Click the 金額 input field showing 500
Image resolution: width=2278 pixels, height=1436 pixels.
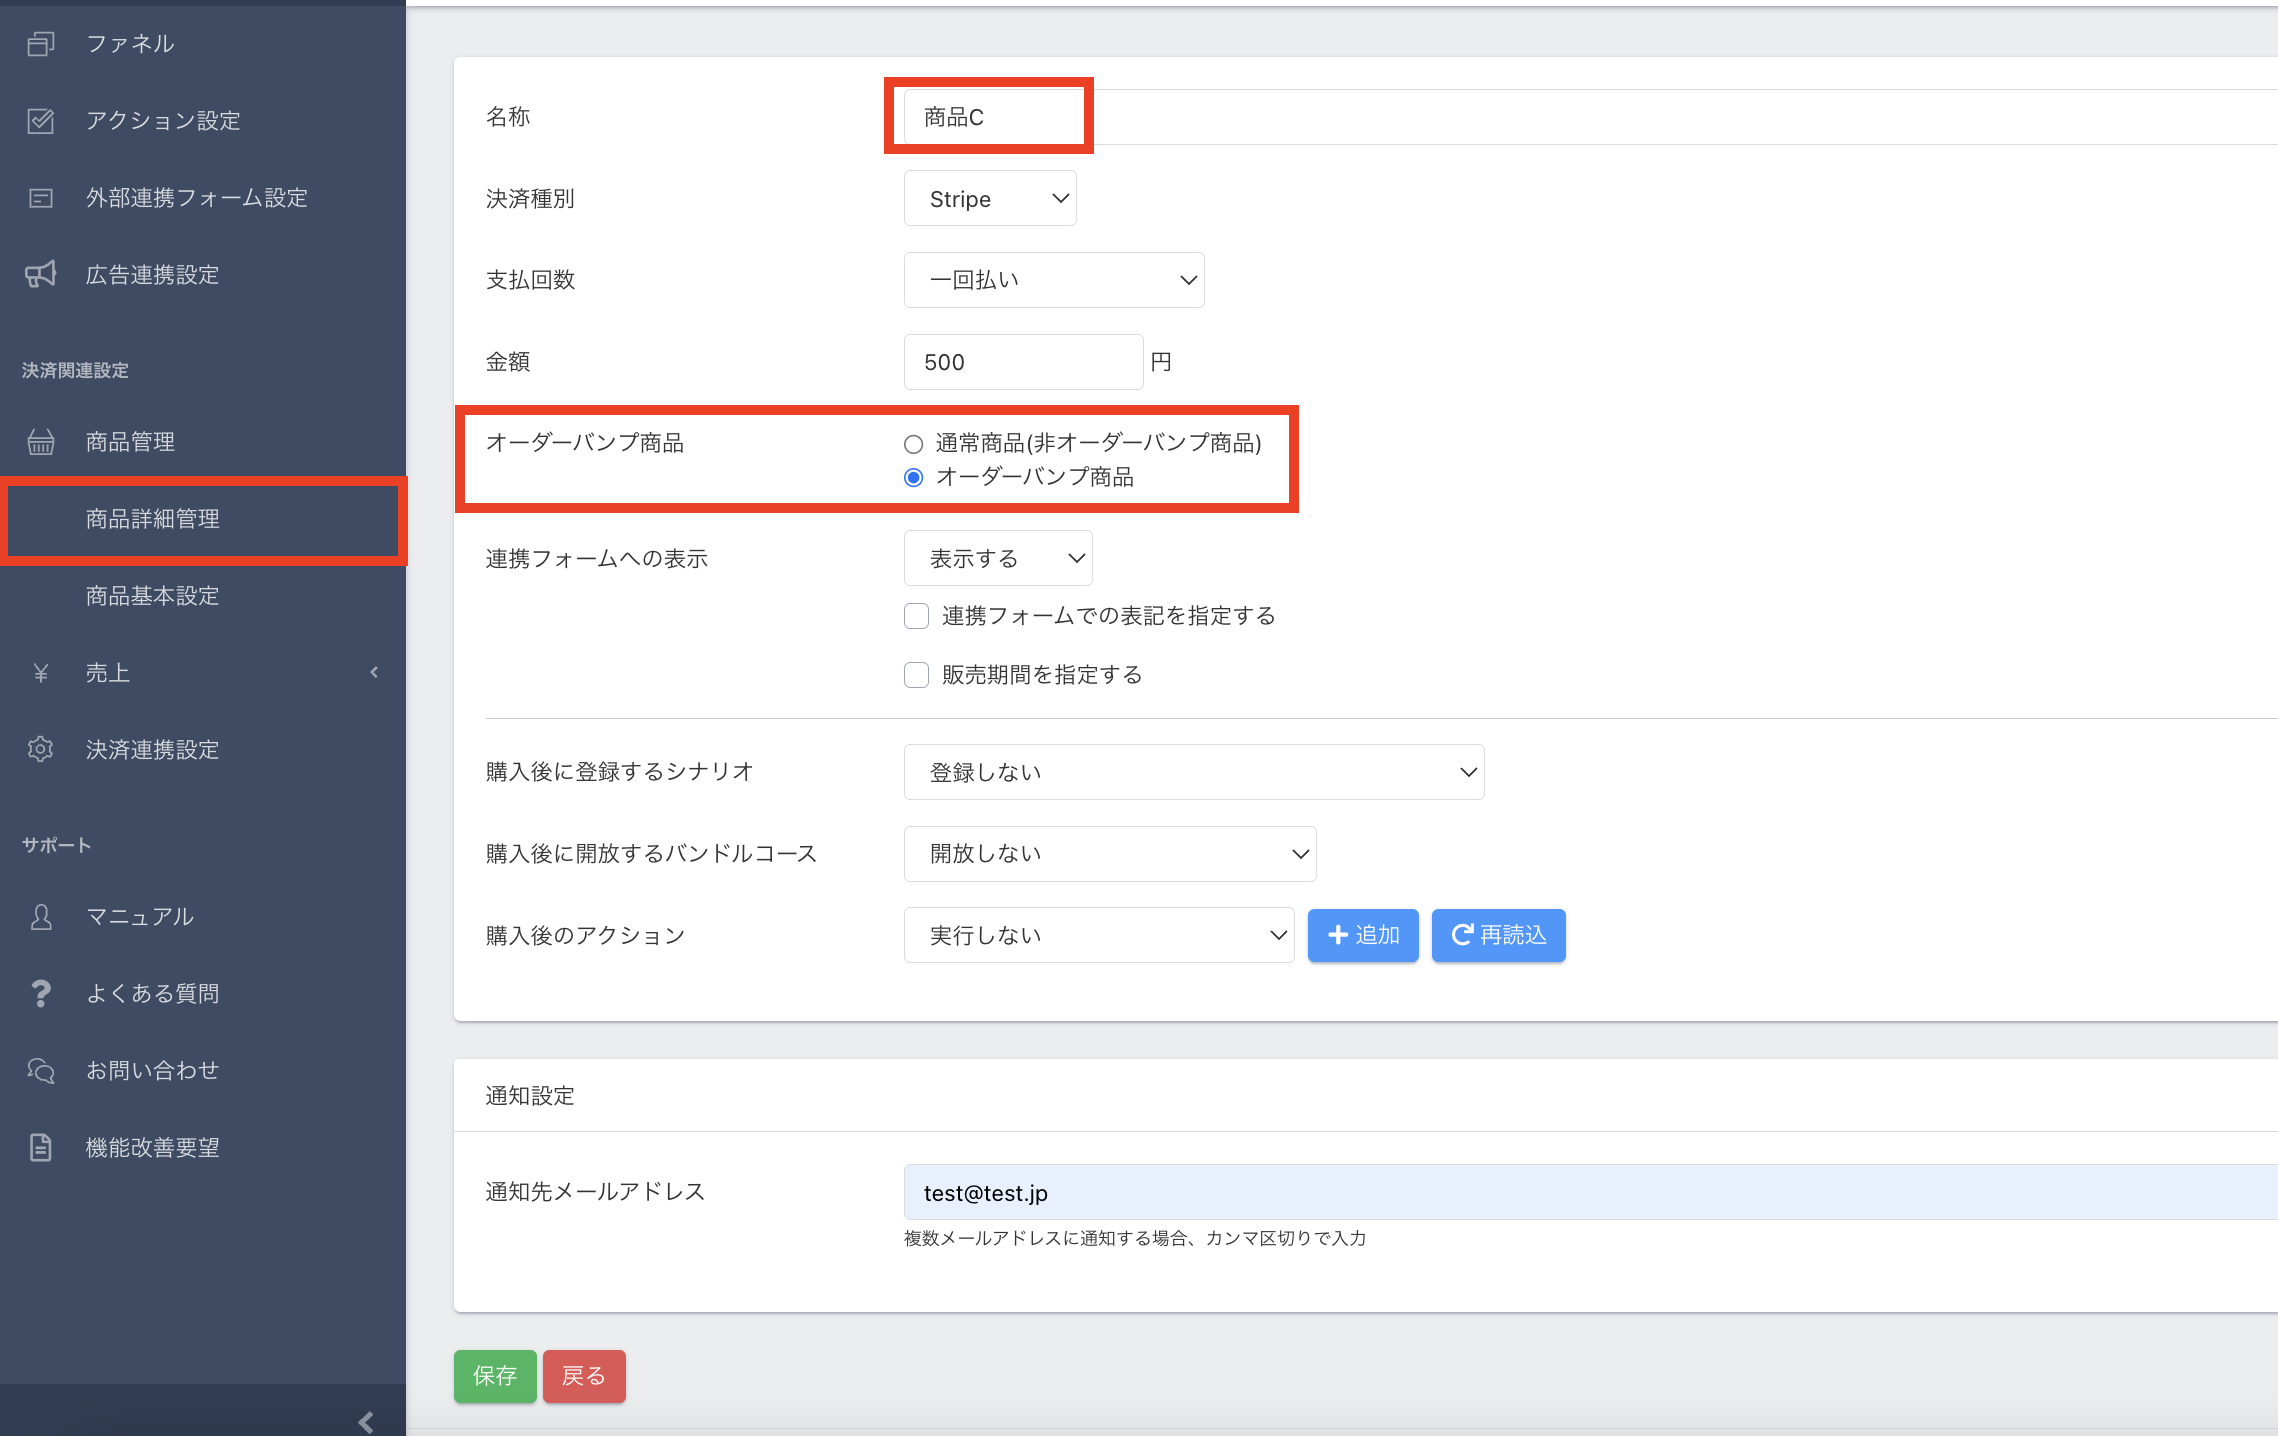coord(1022,362)
